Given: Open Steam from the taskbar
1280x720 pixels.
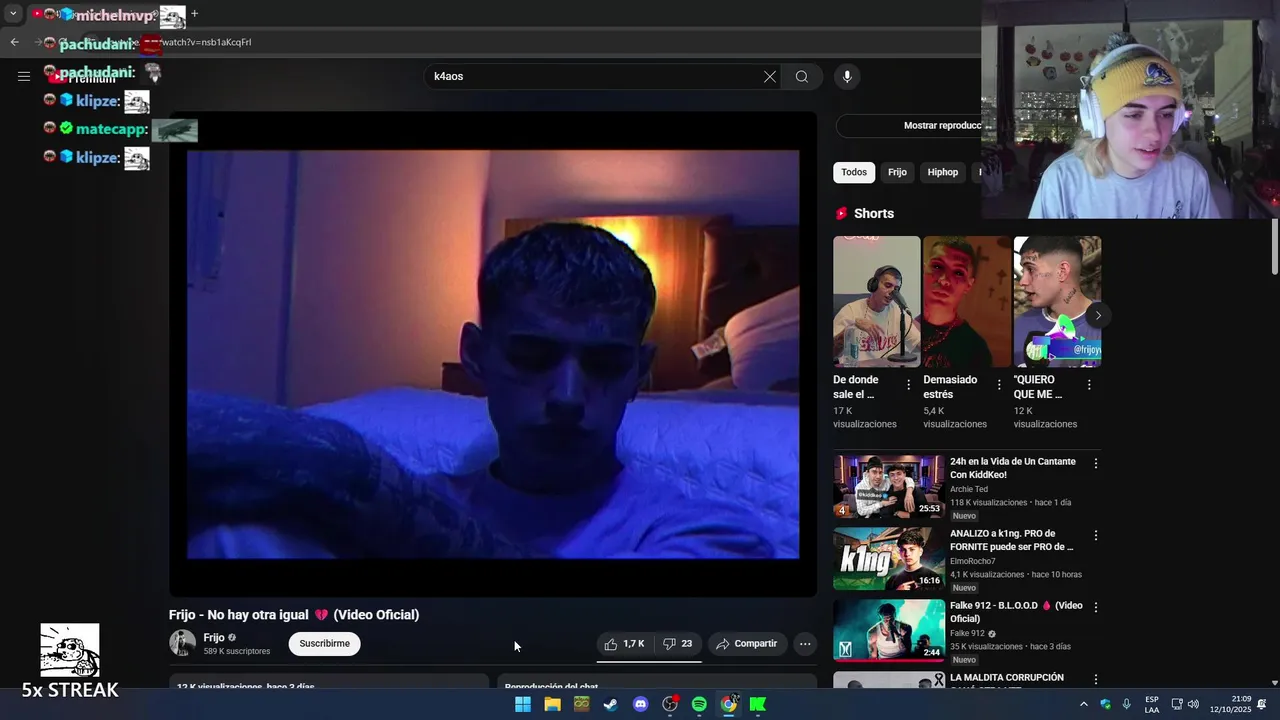Looking at the screenshot, I should point(611,704).
